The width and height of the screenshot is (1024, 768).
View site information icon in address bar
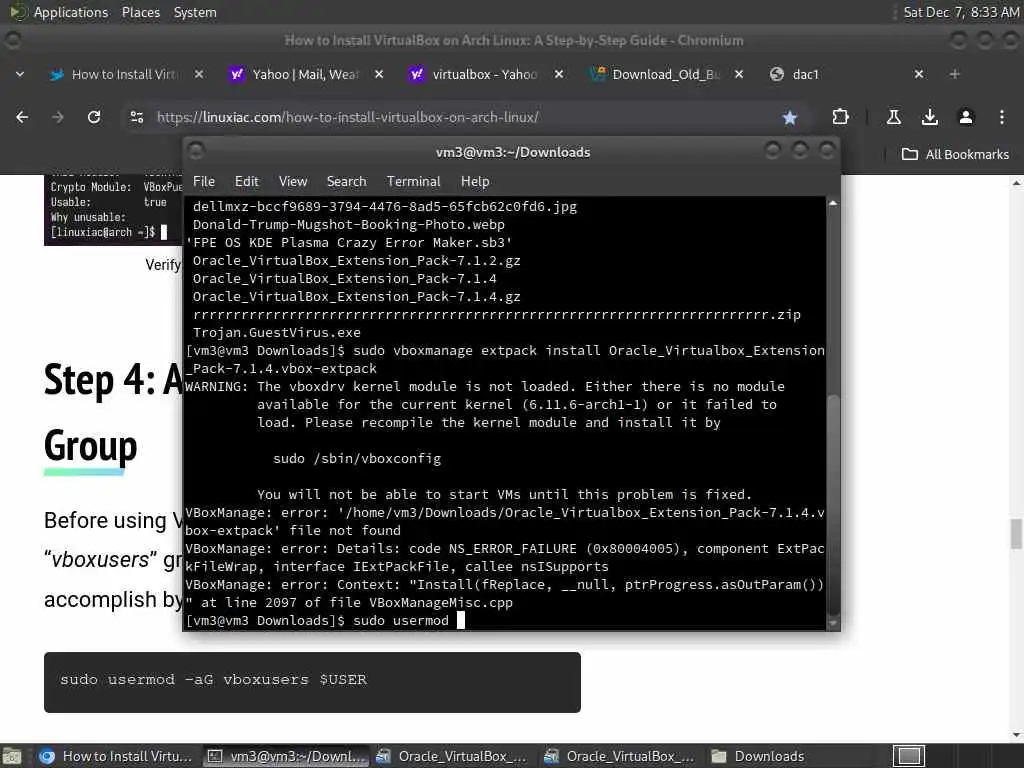(x=136, y=118)
